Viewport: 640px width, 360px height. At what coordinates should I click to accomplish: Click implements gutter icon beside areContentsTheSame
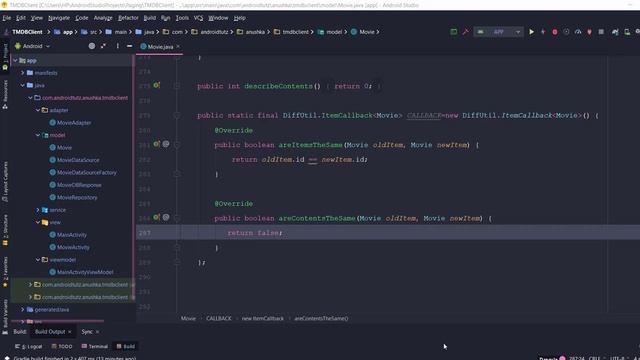(156, 218)
